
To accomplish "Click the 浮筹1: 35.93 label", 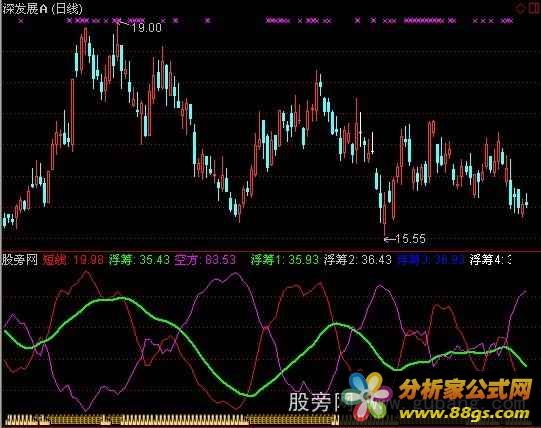I will click(285, 260).
